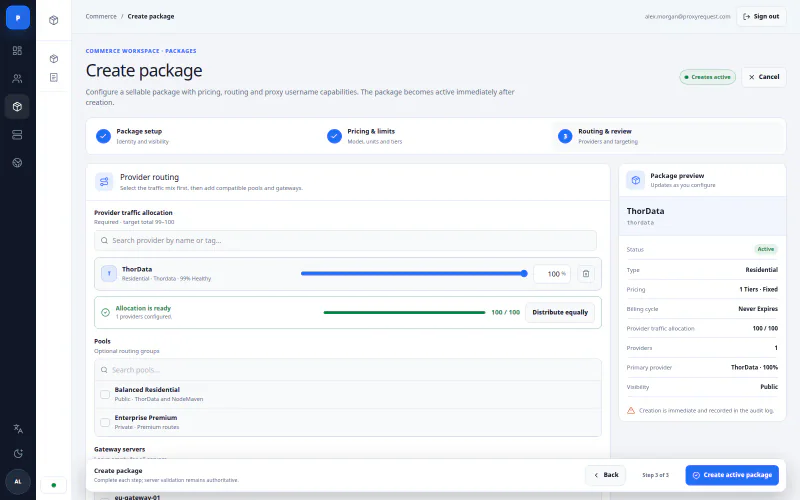The width and height of the screenshot is (800, 500).
Task: Click the Active status badge in preview
Action: click(x=765, y=249)
